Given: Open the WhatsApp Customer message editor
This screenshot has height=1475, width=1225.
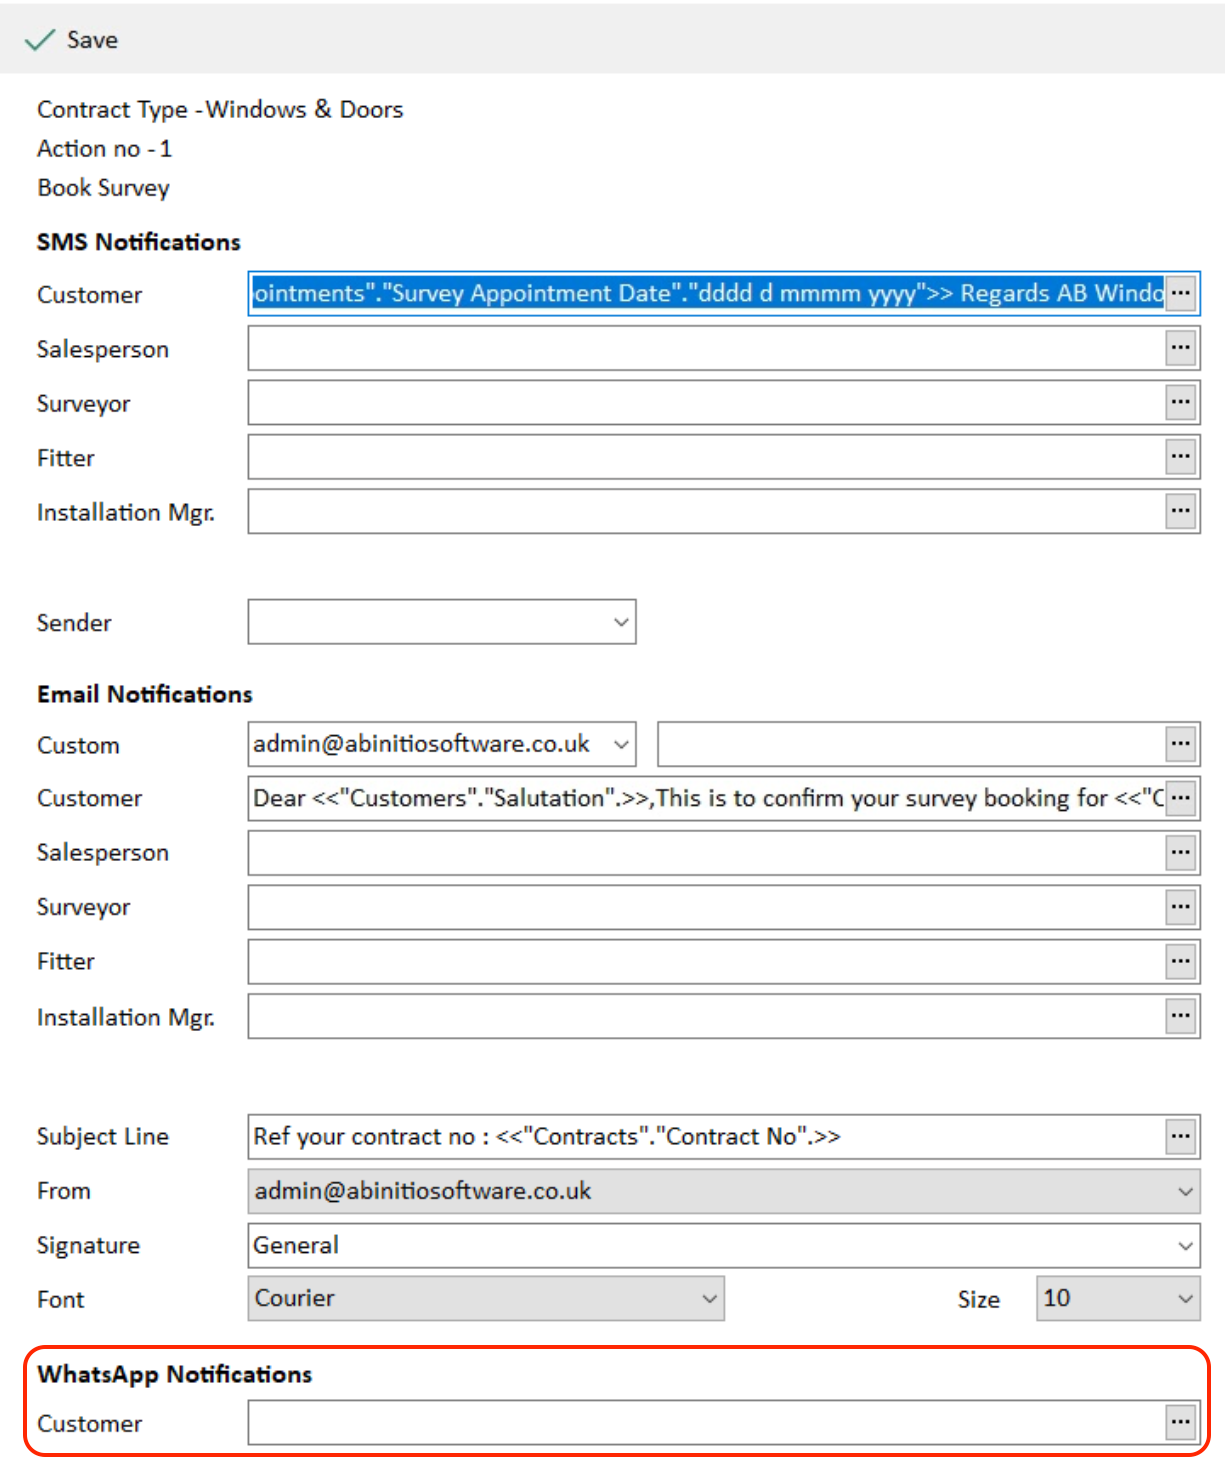Looking at the screenshot, I should point(1180,1422).
